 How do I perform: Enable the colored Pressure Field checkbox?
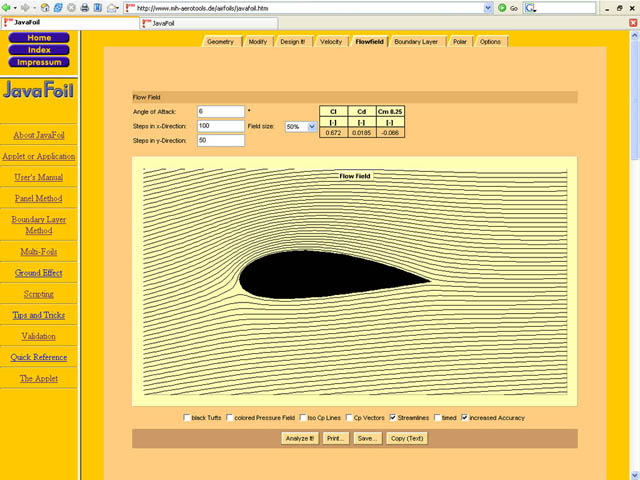(230, 418)
